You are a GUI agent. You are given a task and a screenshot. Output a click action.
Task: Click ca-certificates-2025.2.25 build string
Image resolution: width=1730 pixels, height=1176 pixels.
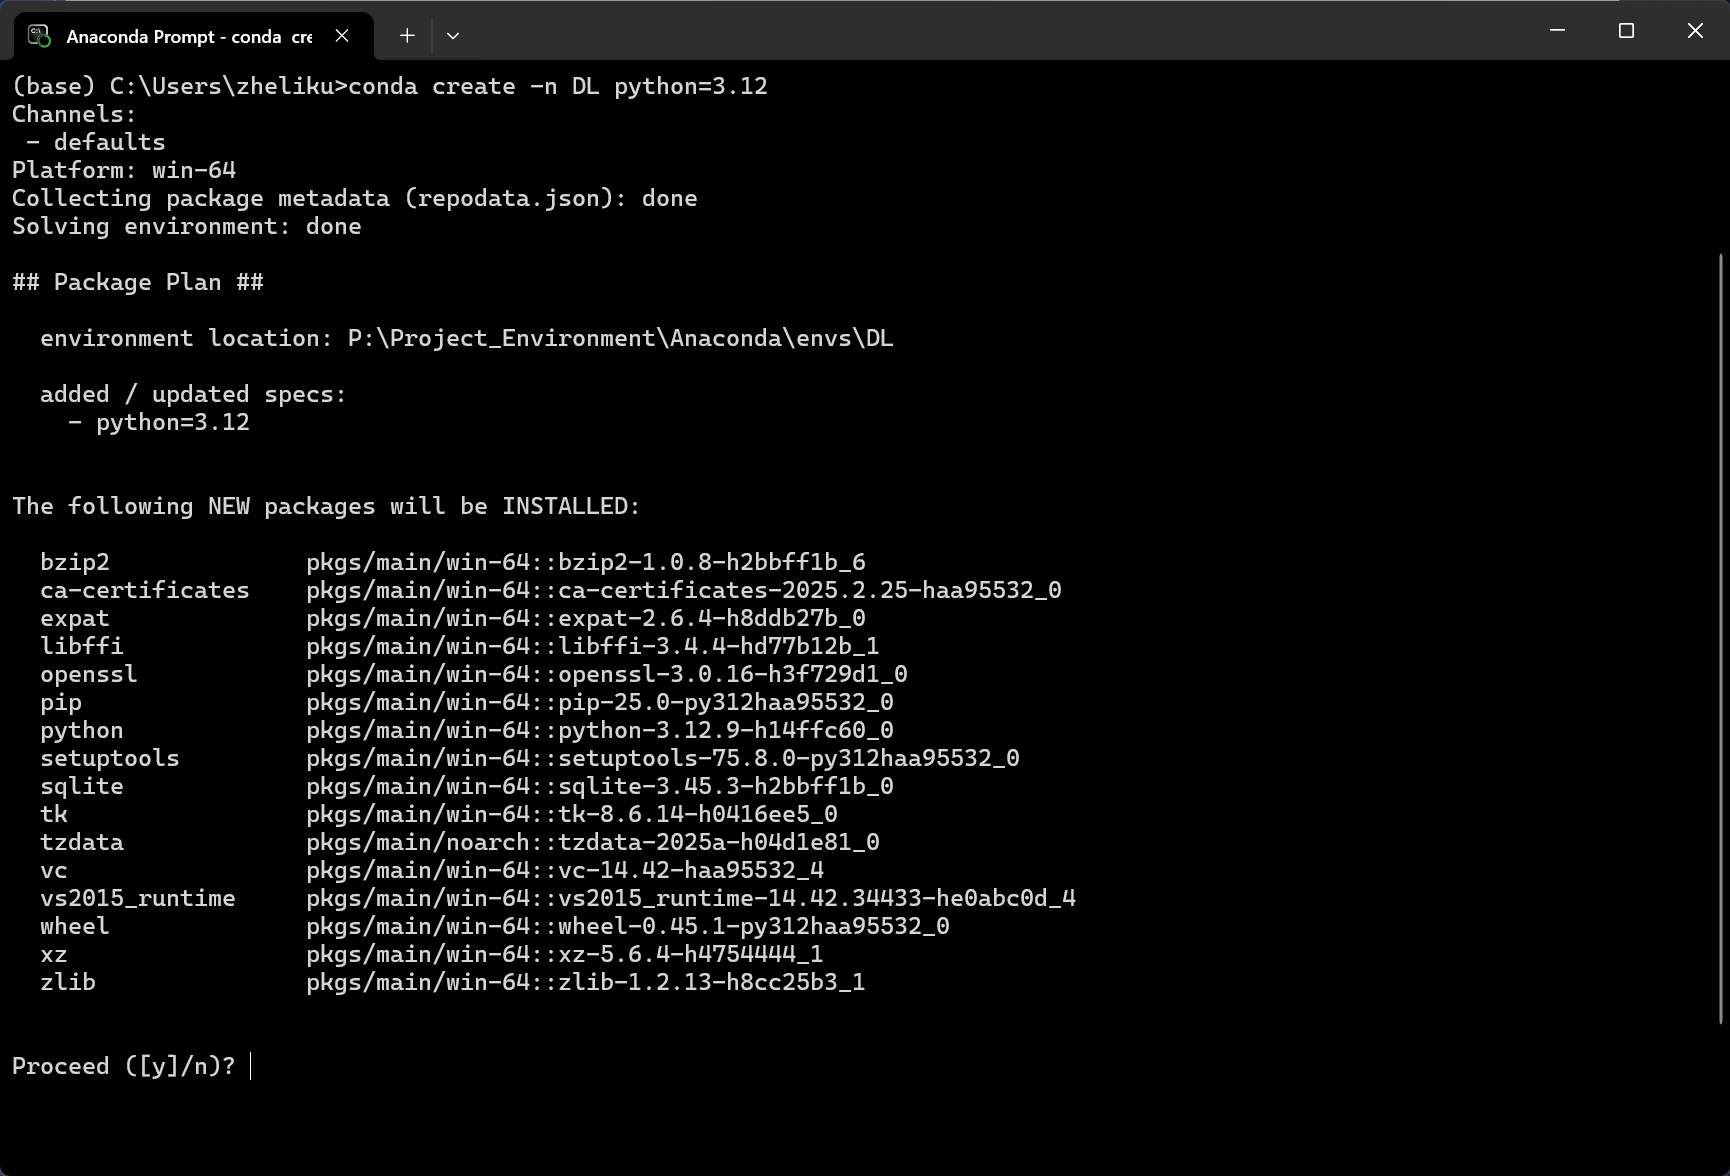pos(810,590)
